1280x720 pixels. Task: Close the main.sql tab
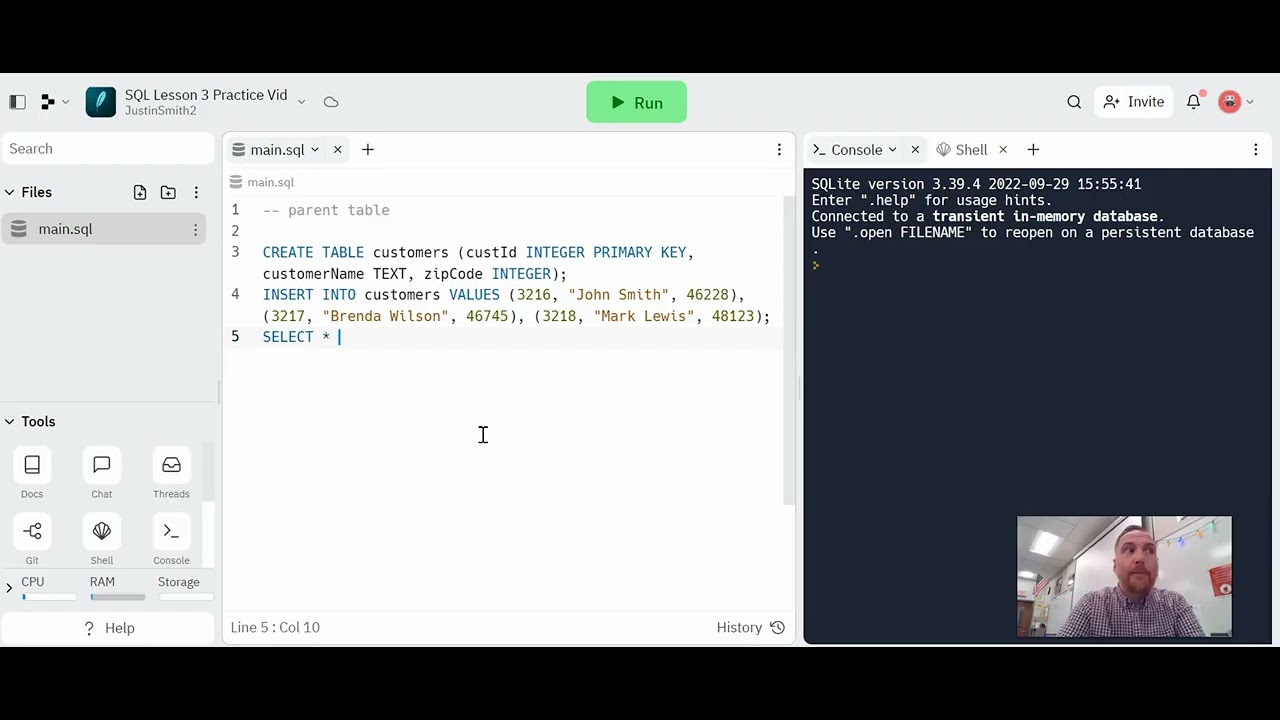tap(337, 150)
